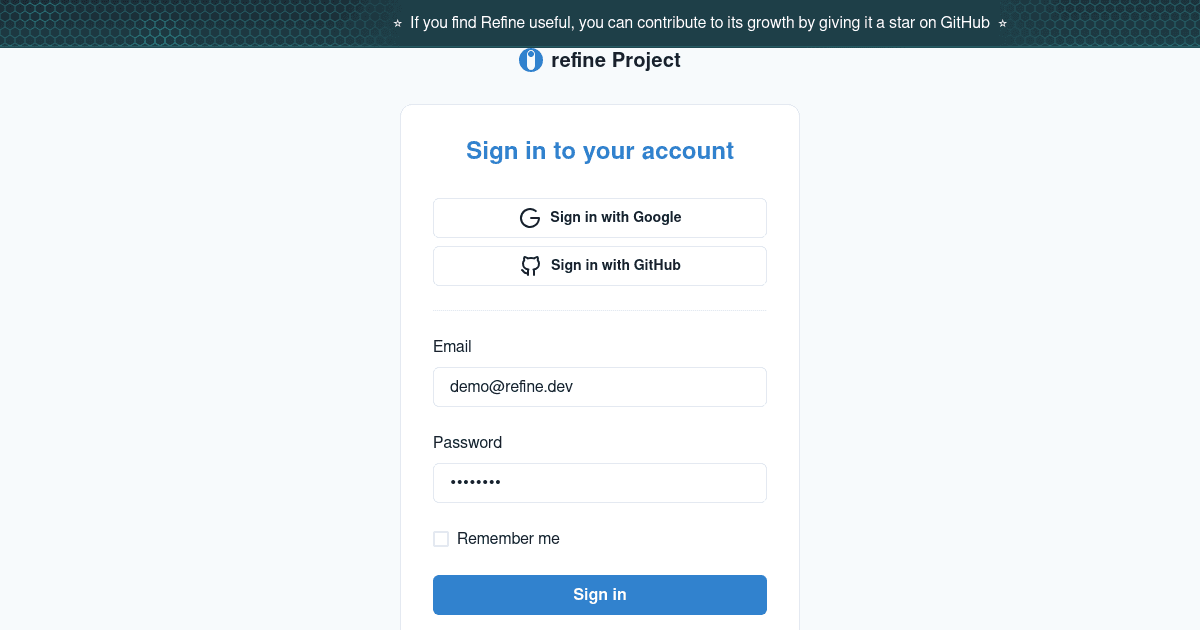Focus the Email input field
Image resolution: width=1200 pixels, height=630 pixels.
tap(600, 387)
